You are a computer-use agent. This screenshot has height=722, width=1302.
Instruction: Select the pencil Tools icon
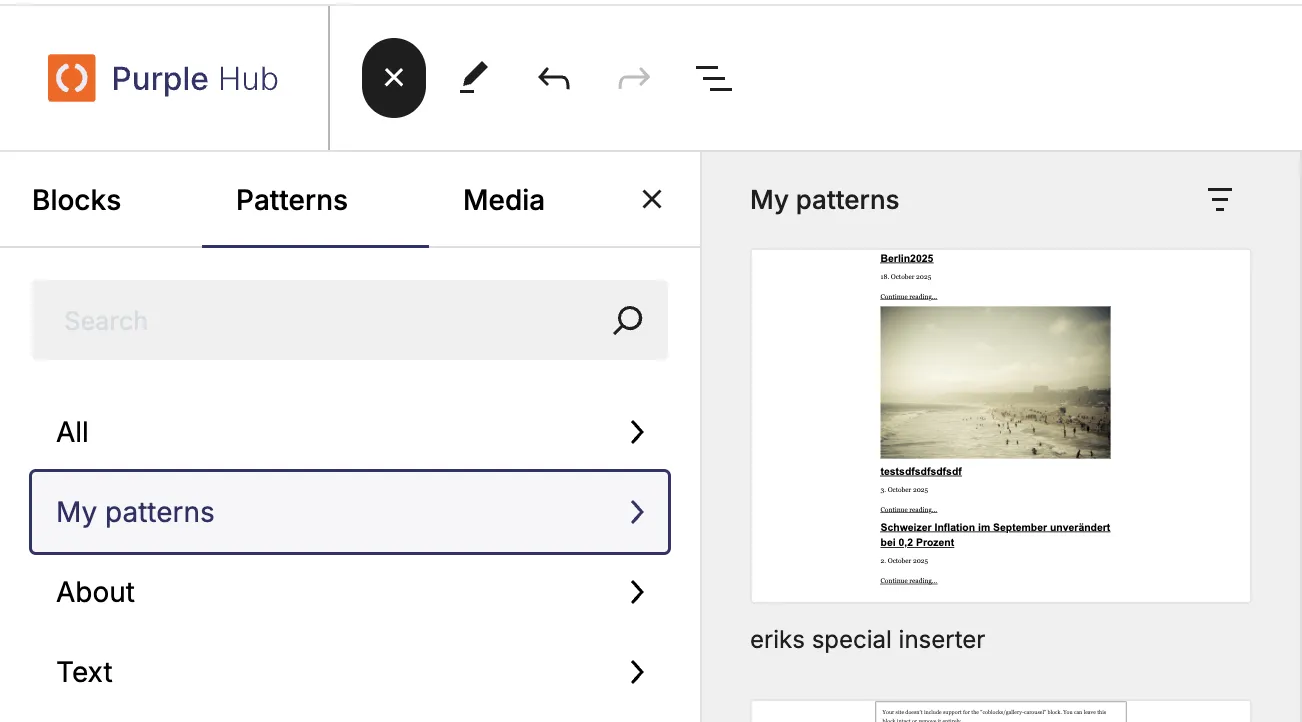click(474, 78)
